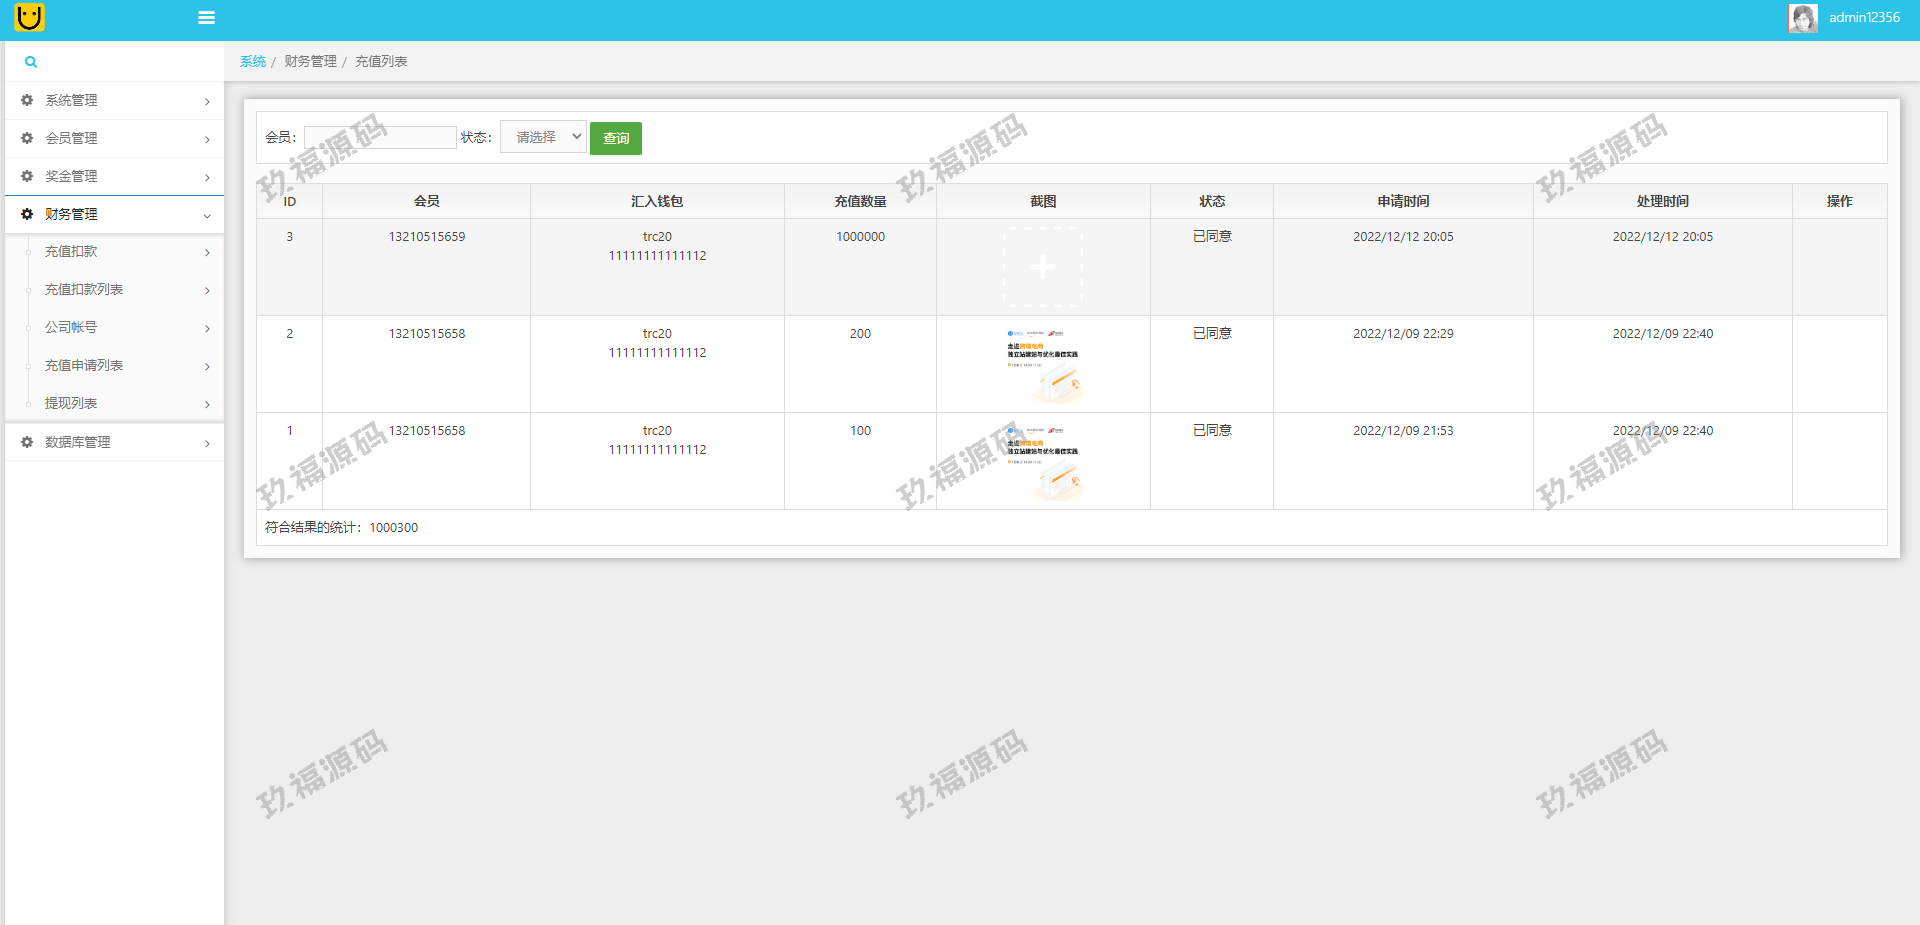Select 充值申请列表 in sidebar
This screenshot has height=925, width=1920.
pos(84,366)
